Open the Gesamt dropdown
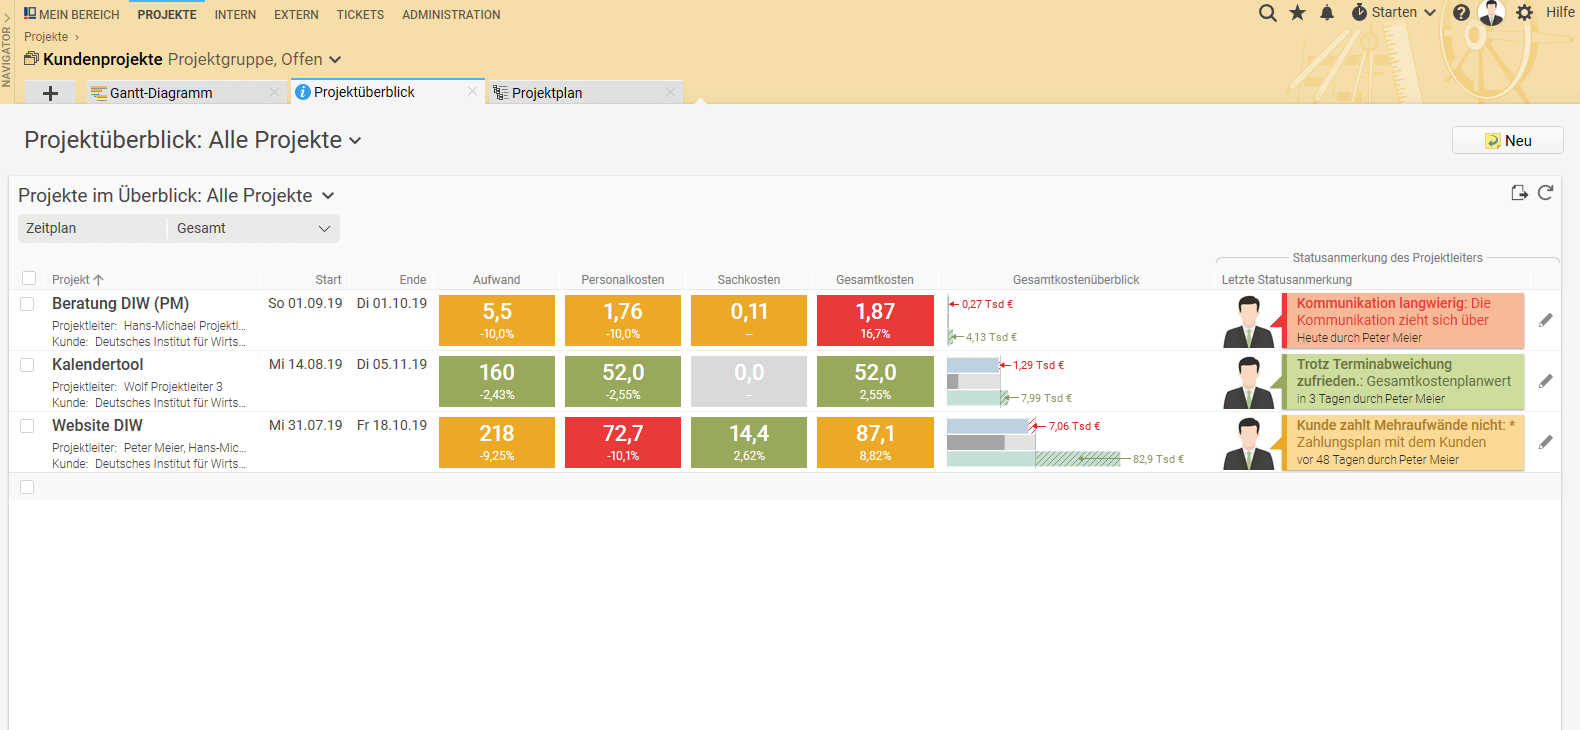 pyautogui.click(x=253, y=228)
